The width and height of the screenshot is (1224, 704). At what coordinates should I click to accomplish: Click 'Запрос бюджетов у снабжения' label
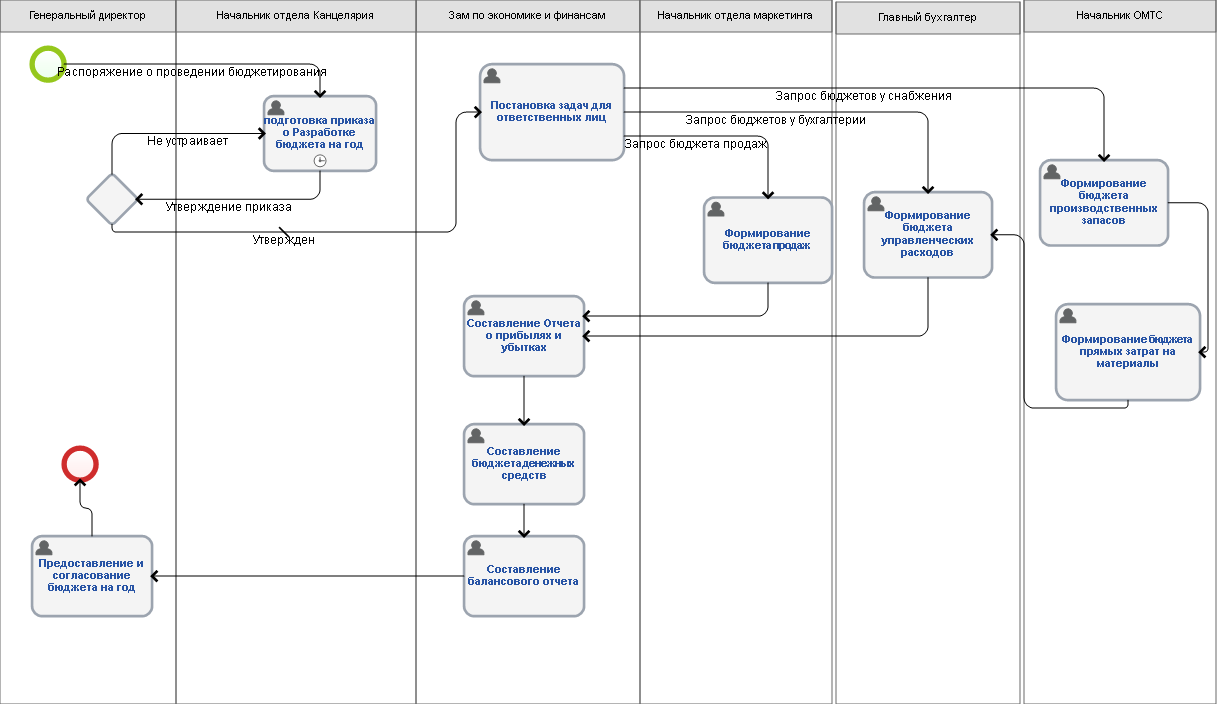(x=863, y=96)
